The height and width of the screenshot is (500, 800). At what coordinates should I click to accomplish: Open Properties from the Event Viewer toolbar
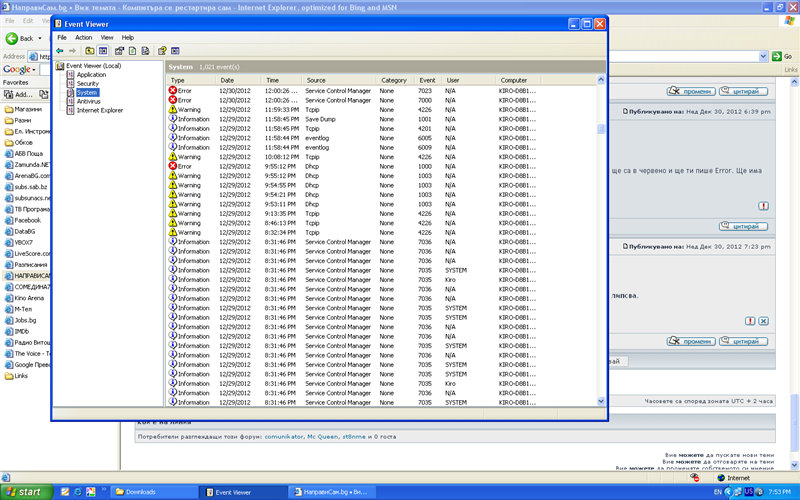[119, 51]
